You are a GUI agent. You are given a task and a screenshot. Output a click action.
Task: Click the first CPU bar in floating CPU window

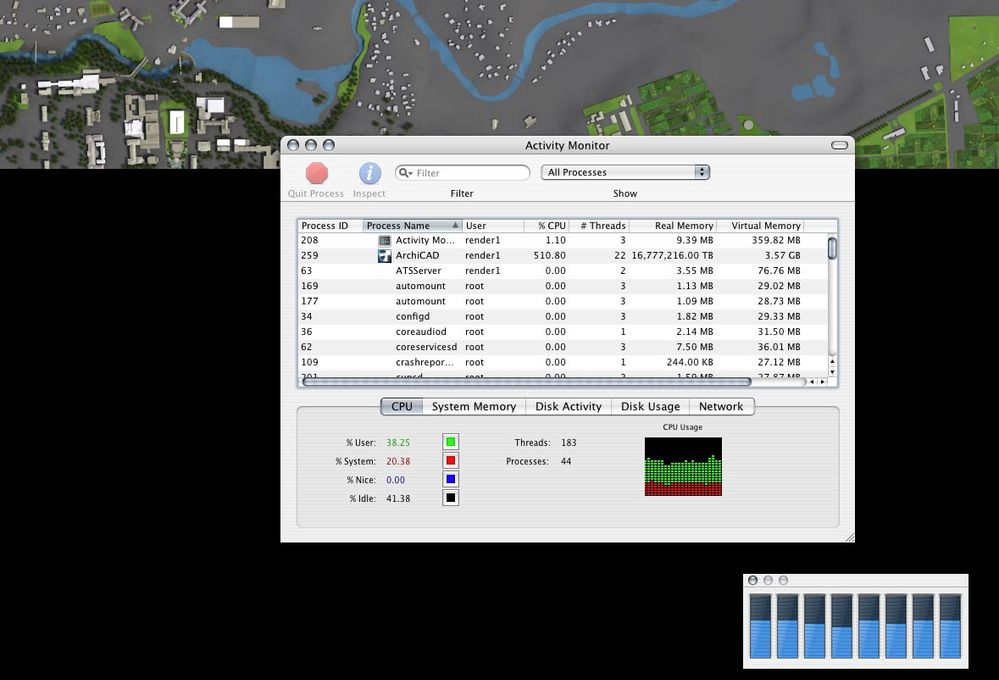point(760,626)
